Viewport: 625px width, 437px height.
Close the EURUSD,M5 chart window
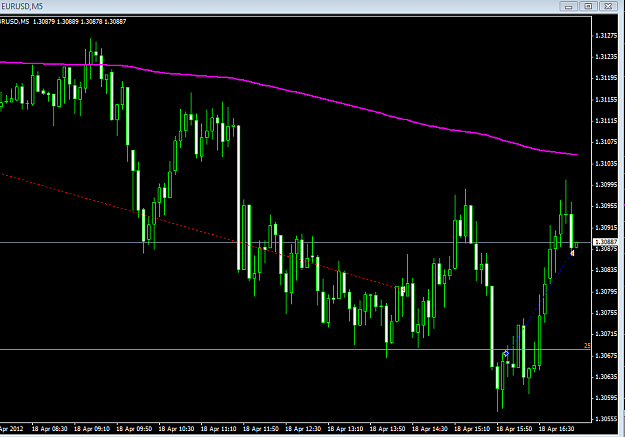[x=608, y=6]
